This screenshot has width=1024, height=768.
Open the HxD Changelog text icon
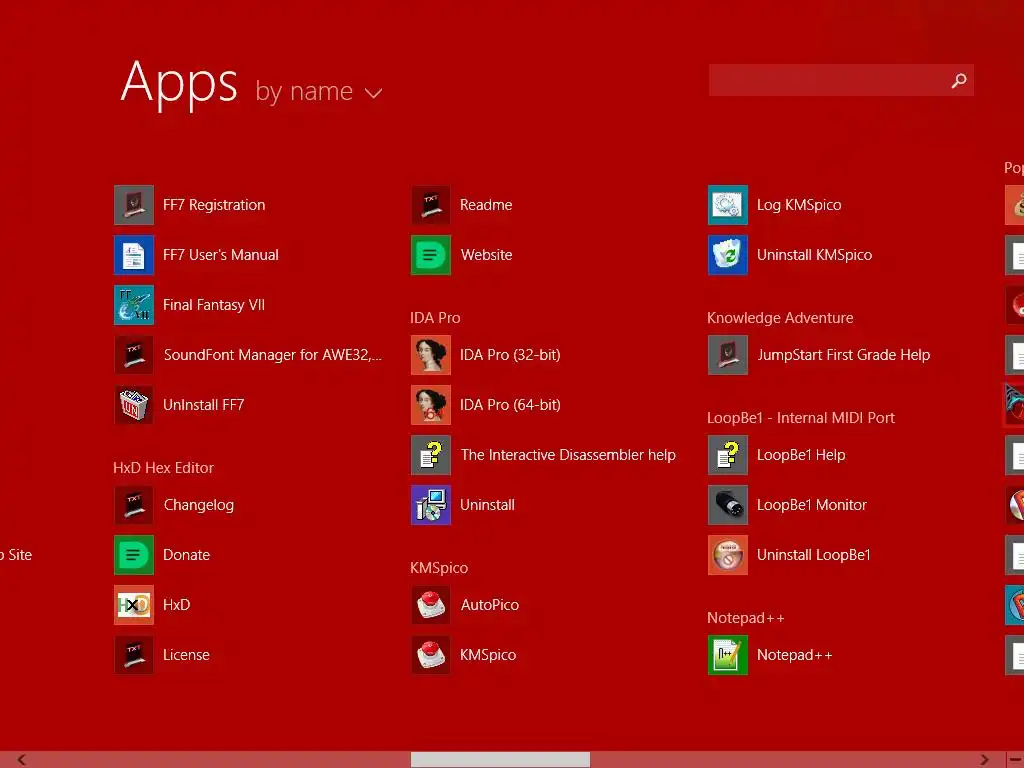[x=134, y=505]
